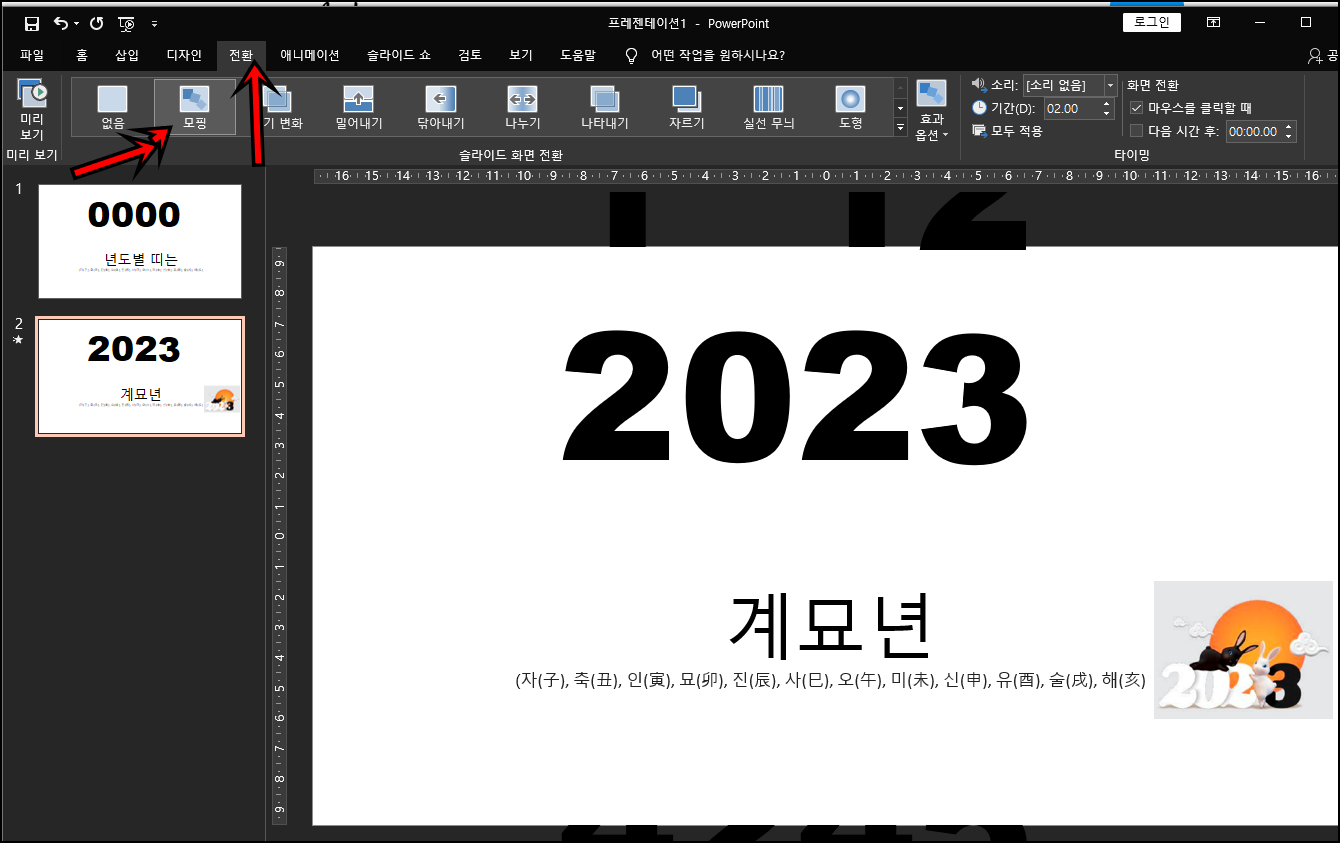
Task: Increase 다음 시간 후 time with up spinner
Action: pos(1289,126)
